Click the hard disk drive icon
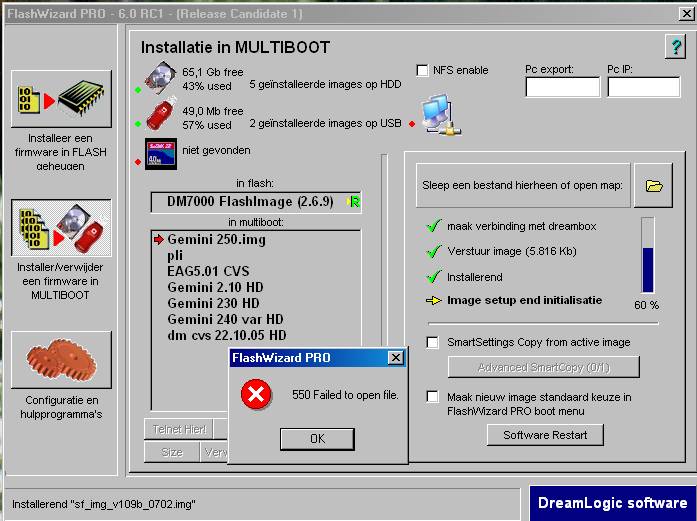 point(160,77)
